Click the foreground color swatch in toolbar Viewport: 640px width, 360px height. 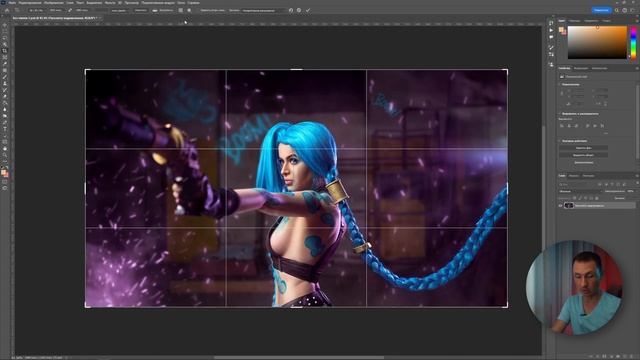pos(4,172)
